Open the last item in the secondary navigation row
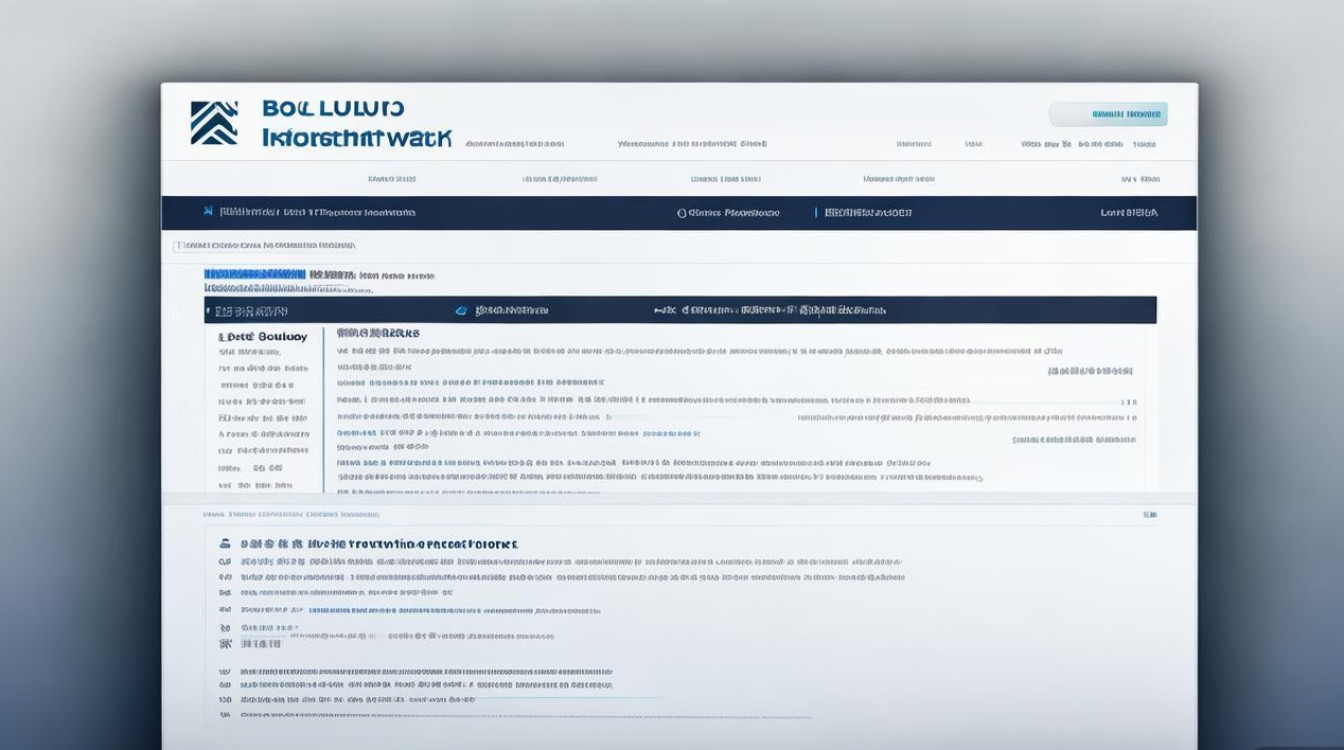 [1140, 179]
